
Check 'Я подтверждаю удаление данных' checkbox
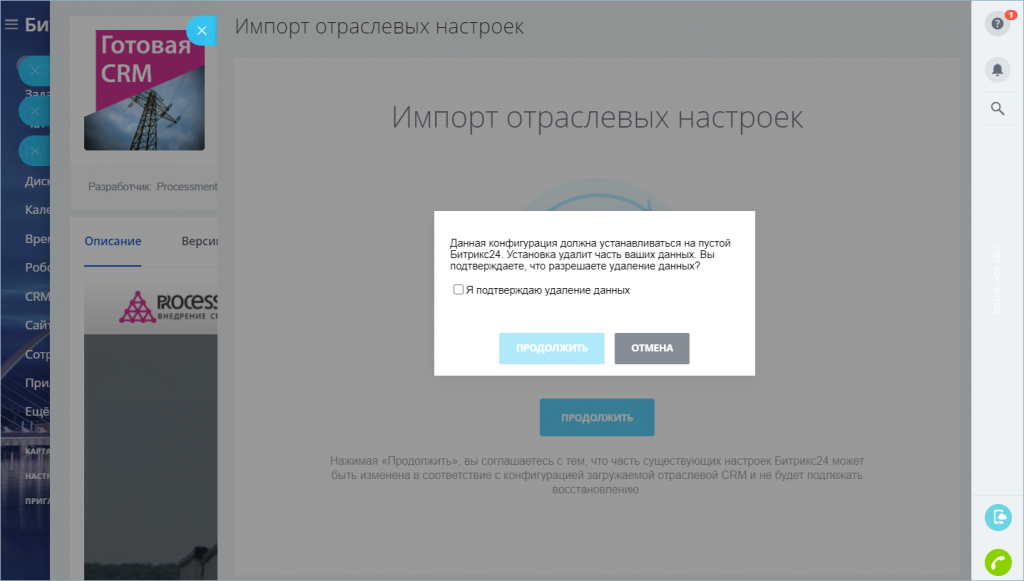(458, 289)
